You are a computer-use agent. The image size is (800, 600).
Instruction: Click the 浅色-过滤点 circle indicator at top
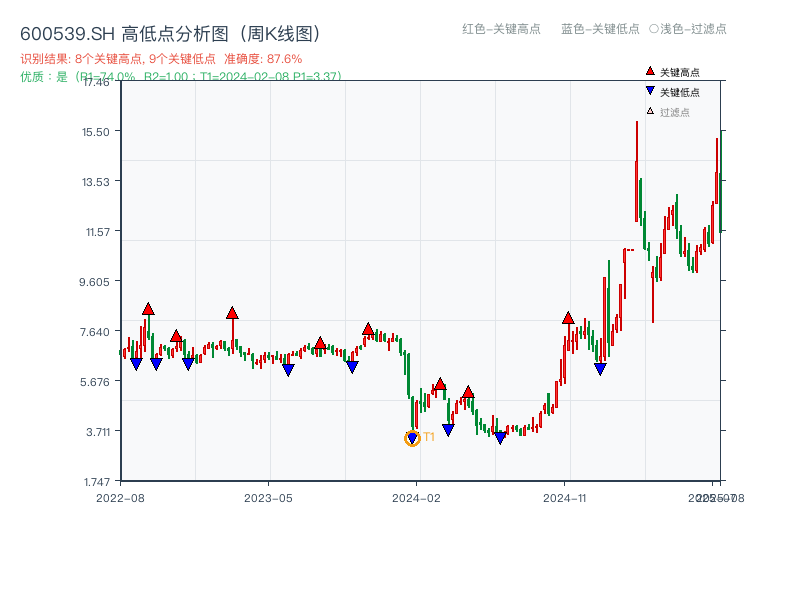click(653, 29)
